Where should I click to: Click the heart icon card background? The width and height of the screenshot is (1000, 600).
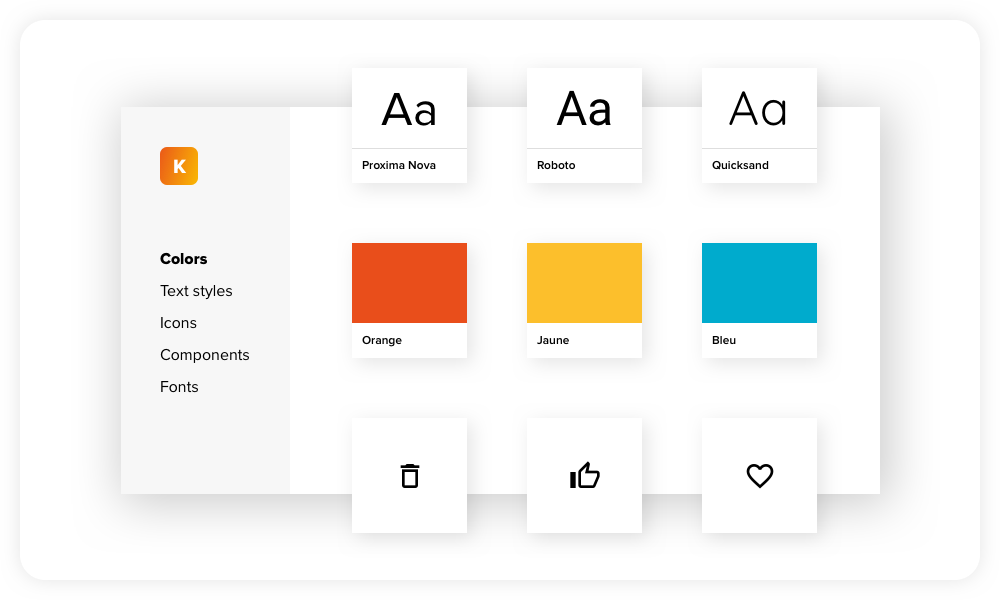[x=759, y=505]
